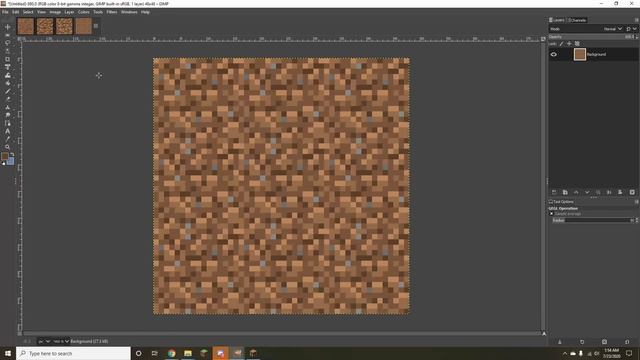640x360 pixels.
Task: Reset tool options to defaults
Action: [627, 342]
